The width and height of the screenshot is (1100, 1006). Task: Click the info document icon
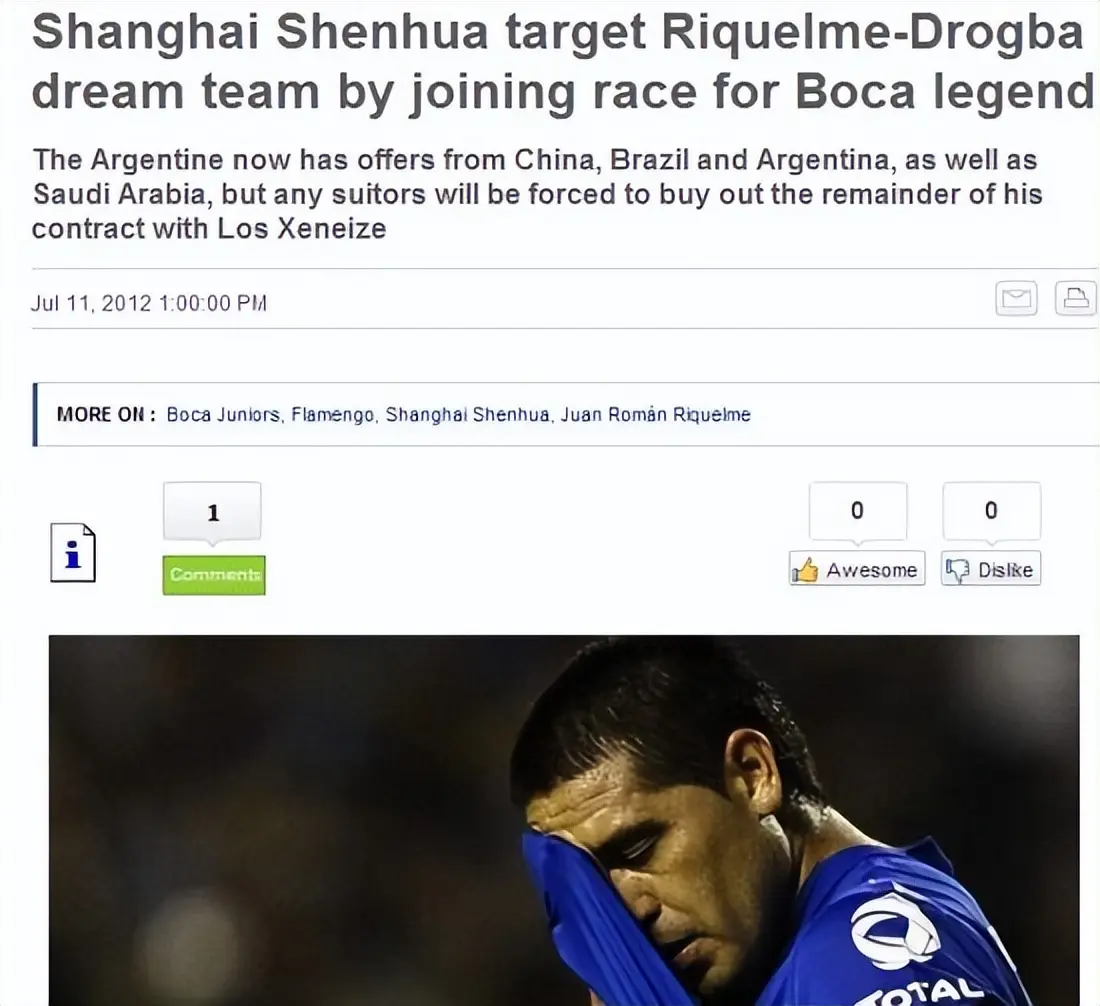tap(73, 553)
